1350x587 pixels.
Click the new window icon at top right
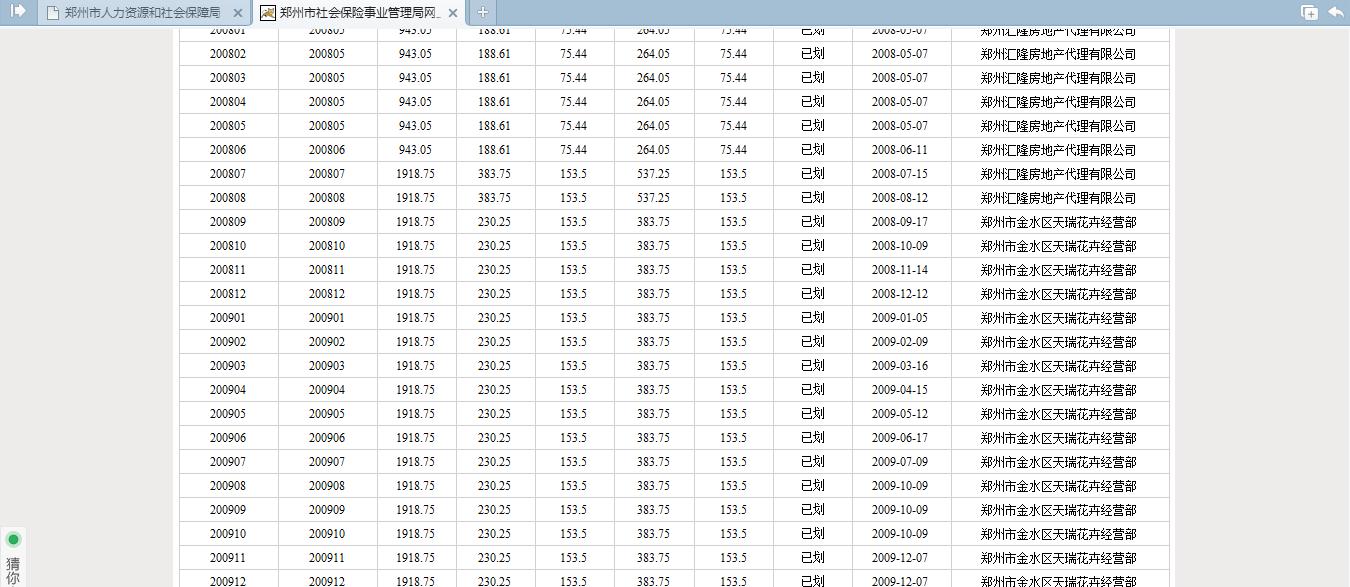pos(1309,12)
